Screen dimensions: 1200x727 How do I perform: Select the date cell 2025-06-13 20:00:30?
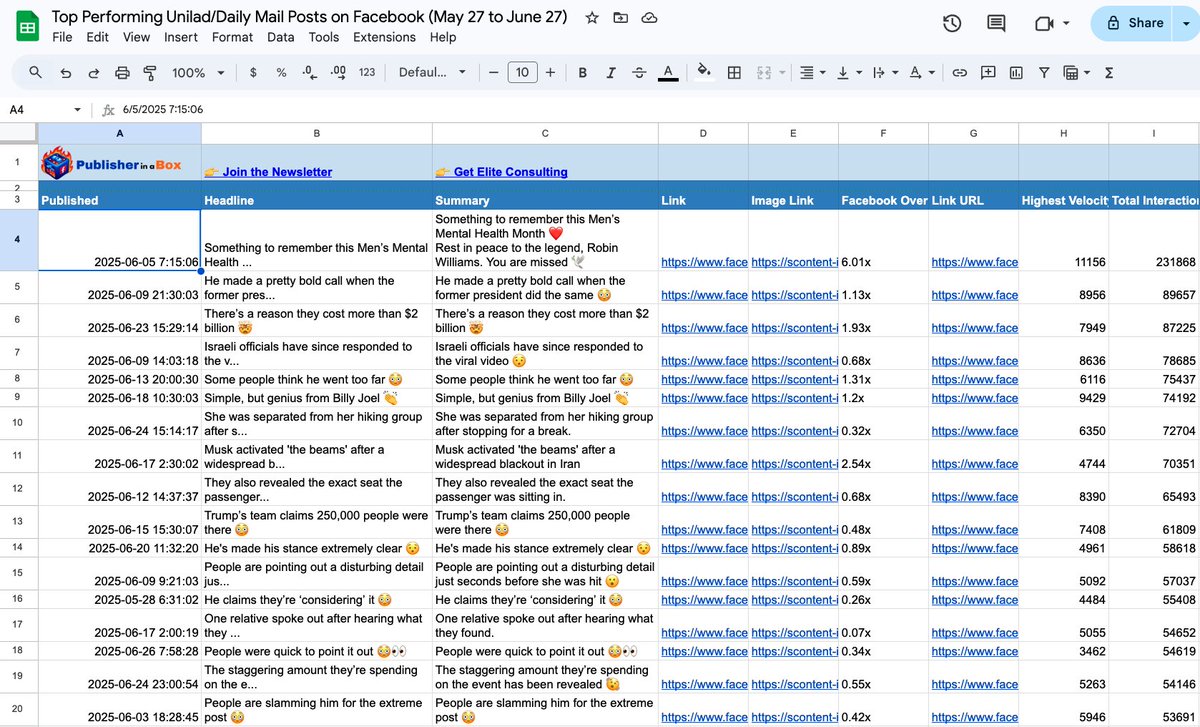[x=119, y=379]
